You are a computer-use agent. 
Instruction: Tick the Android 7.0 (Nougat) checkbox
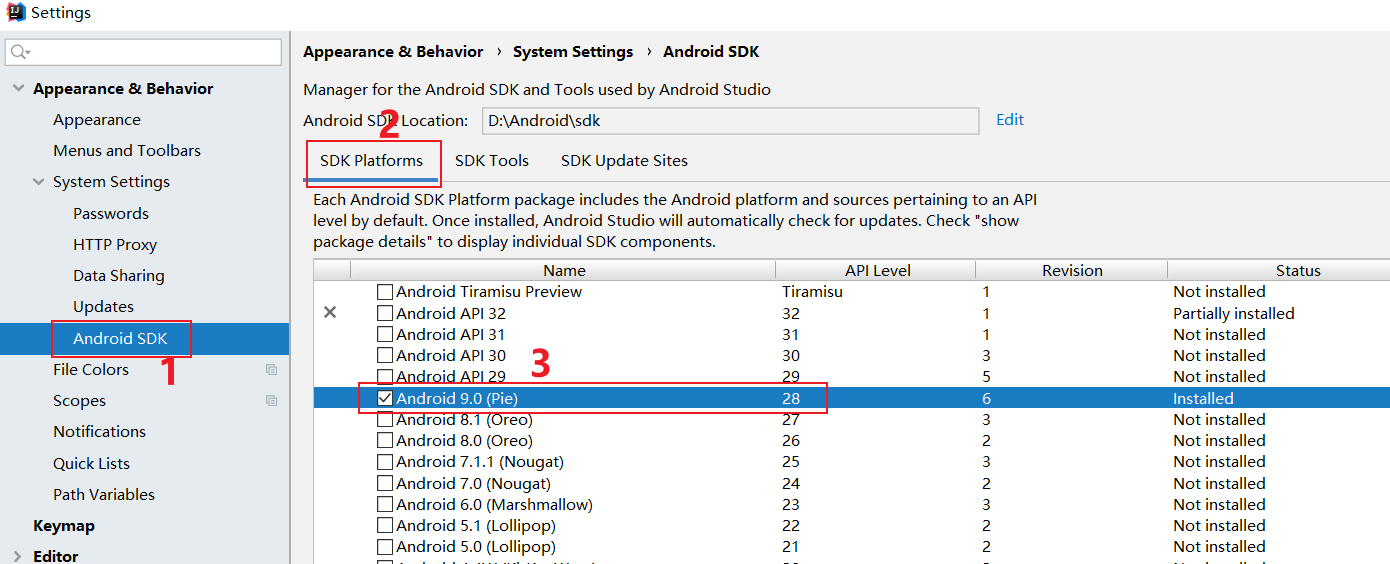385,484
